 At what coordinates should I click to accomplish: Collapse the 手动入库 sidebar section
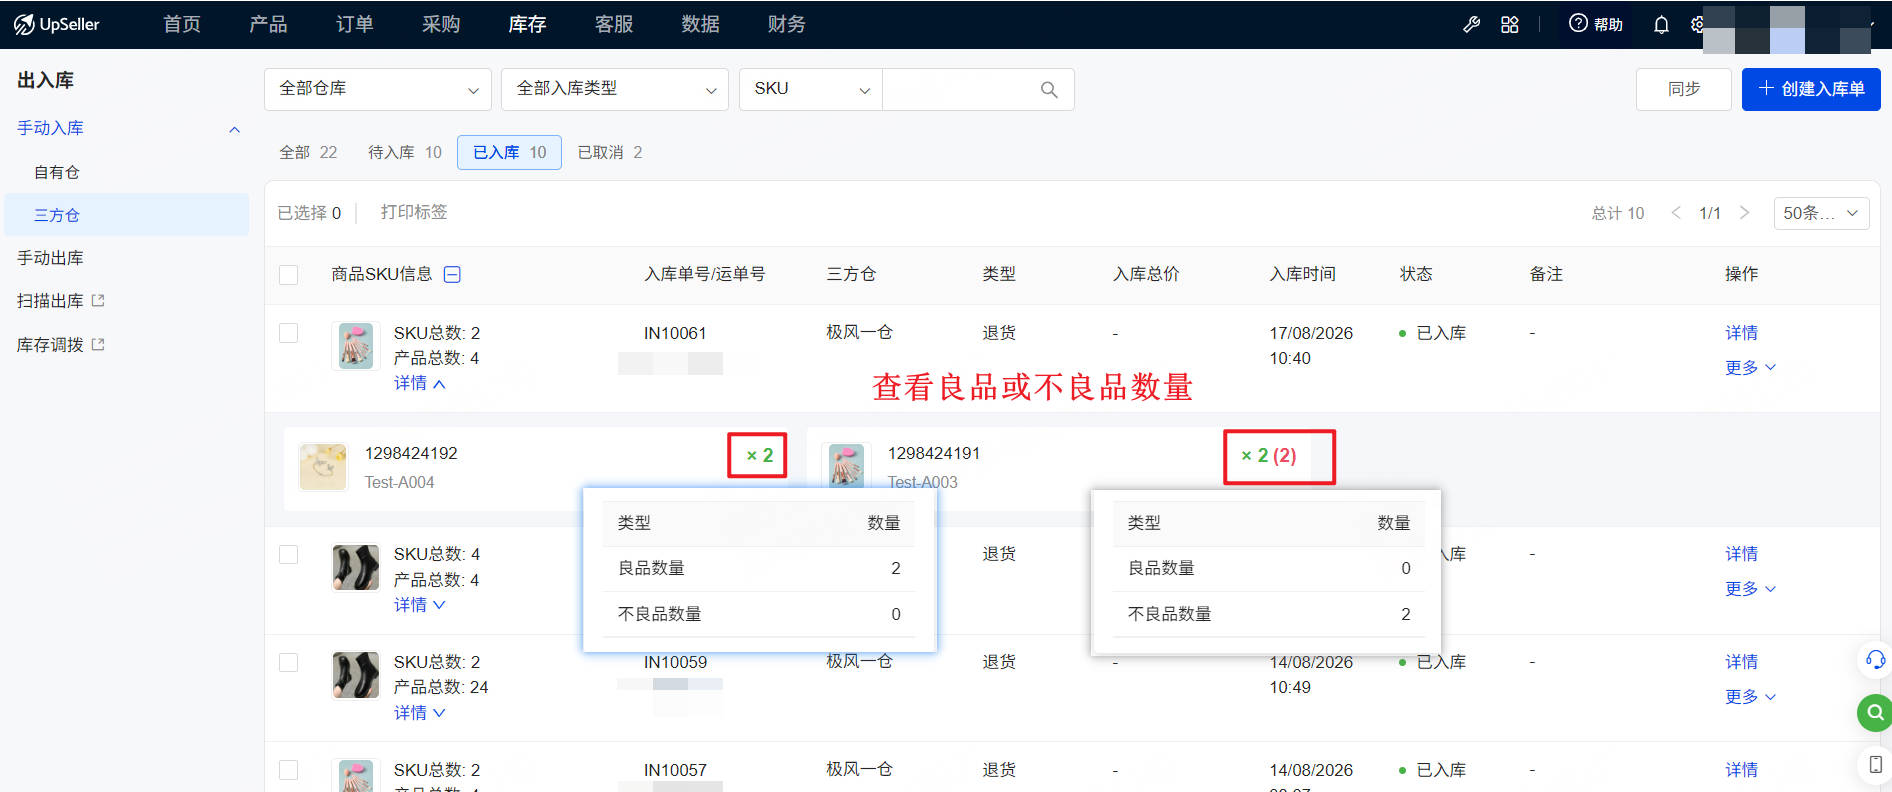click(234, 129)
